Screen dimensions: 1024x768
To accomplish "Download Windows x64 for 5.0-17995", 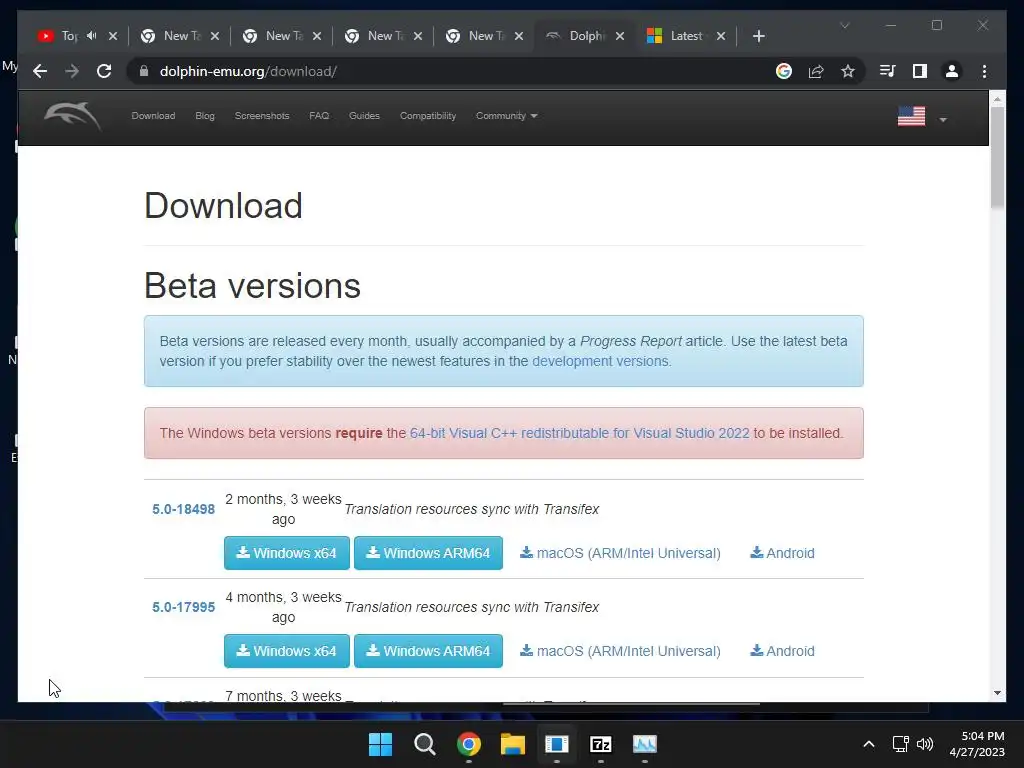I will (x=287, y=651).
